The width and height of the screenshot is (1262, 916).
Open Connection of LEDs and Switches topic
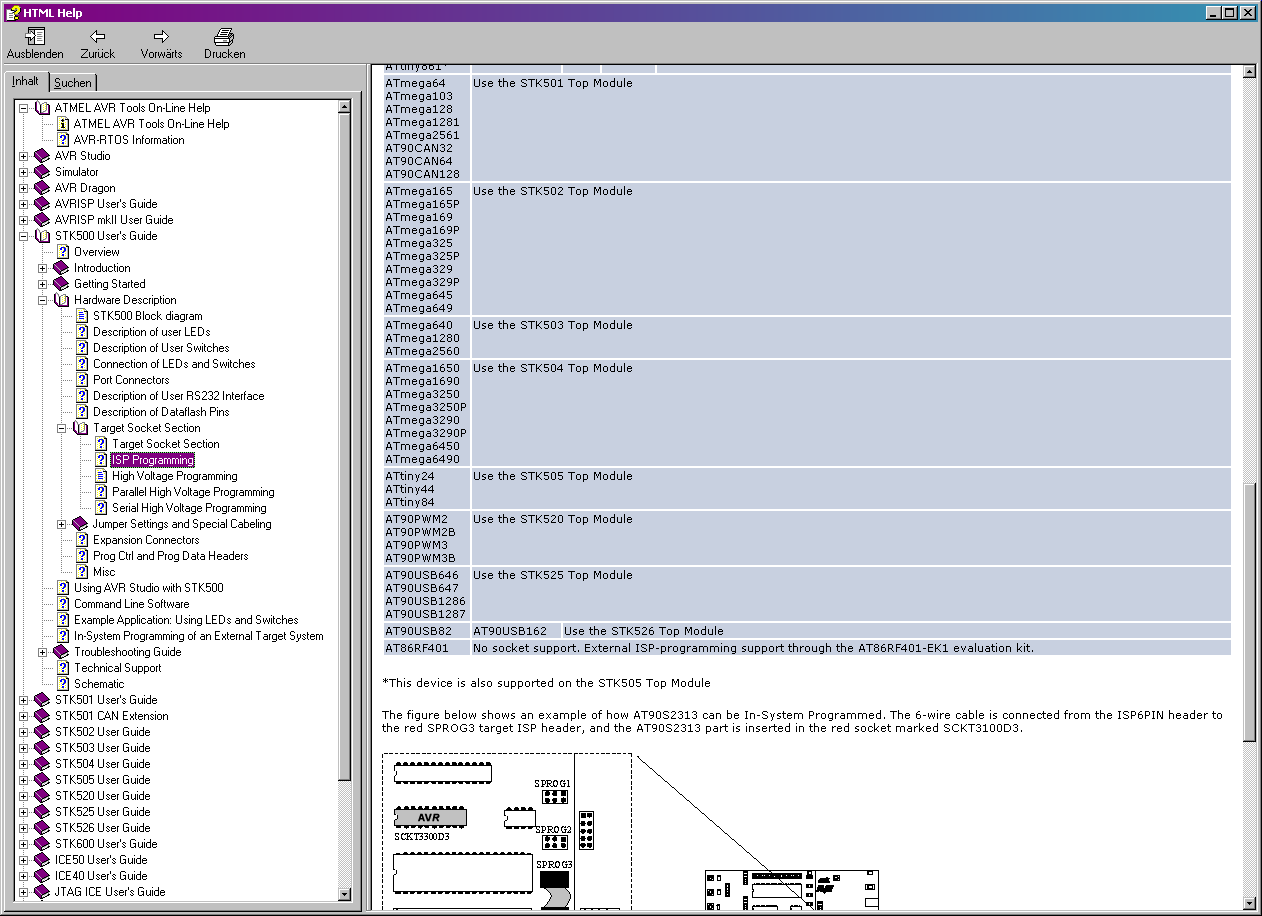point(174,364)
